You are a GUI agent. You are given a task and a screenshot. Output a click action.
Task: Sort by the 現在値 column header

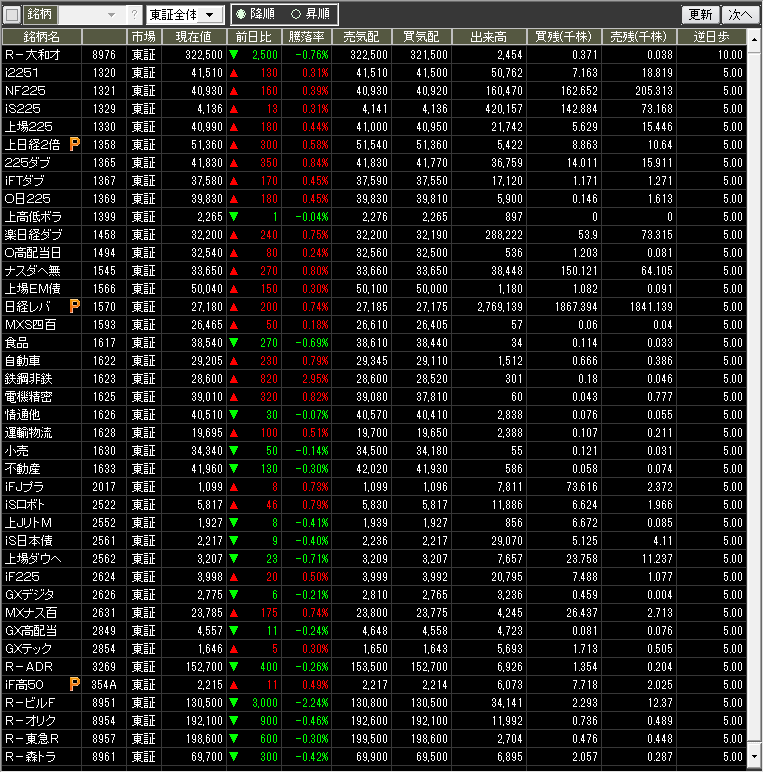pos(194,37)
